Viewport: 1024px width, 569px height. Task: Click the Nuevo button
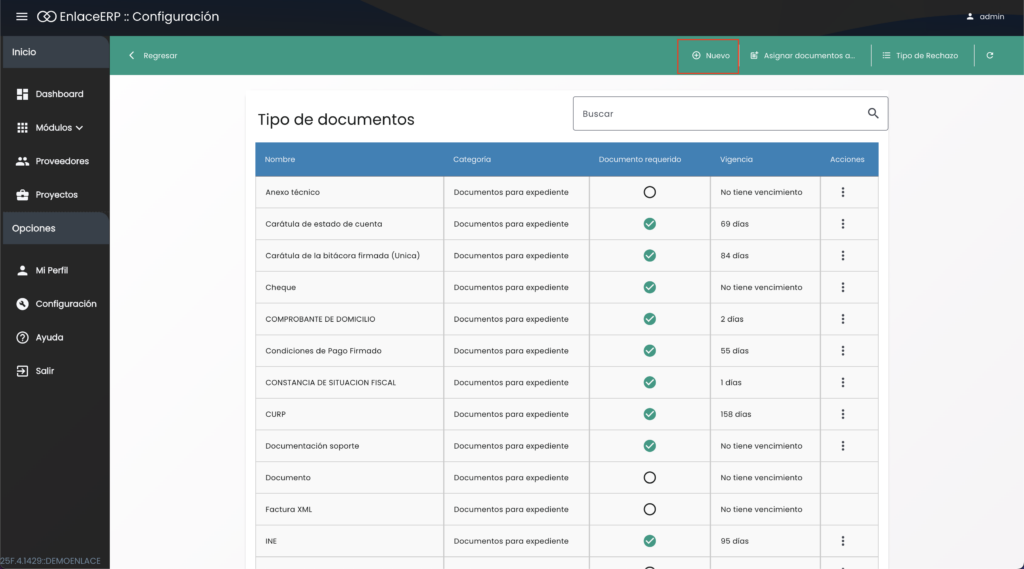(x=709, y=56)
